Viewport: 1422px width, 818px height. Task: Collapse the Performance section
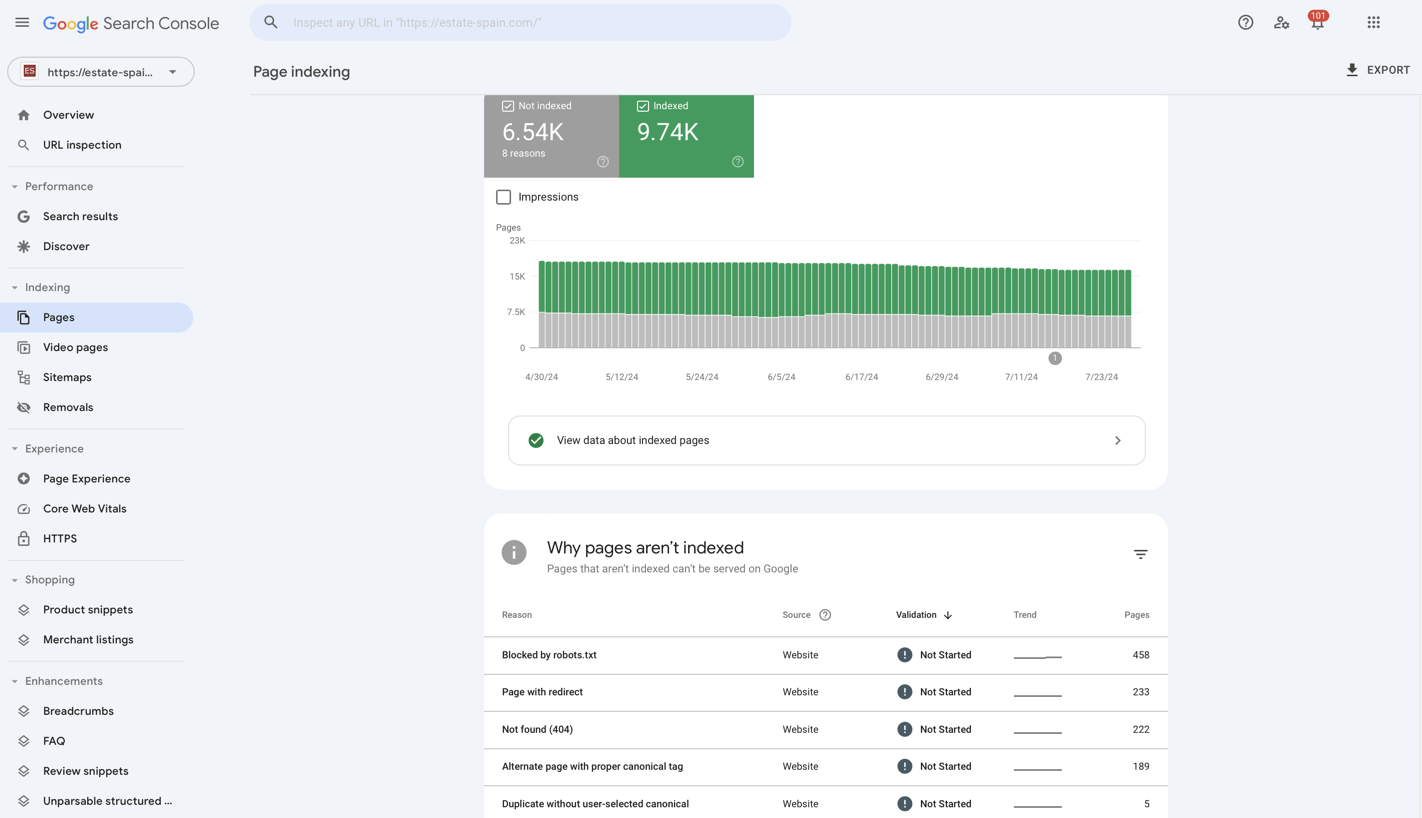click(13, 186)
